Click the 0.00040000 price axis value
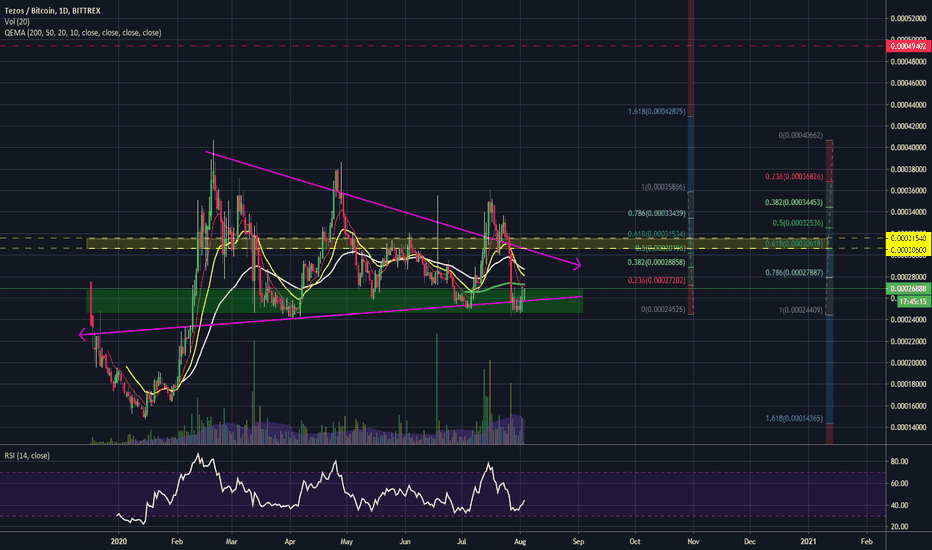Viewport: 932px width, 550px height. coord(908,147)
